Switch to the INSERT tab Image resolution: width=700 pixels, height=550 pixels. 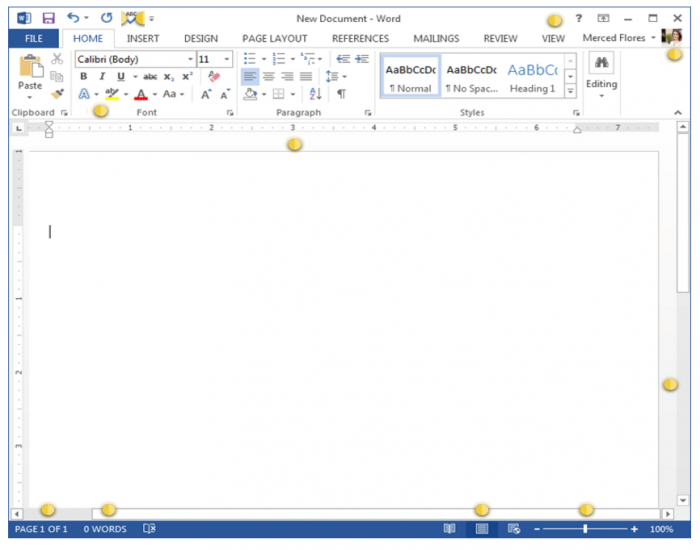[143, 38]
